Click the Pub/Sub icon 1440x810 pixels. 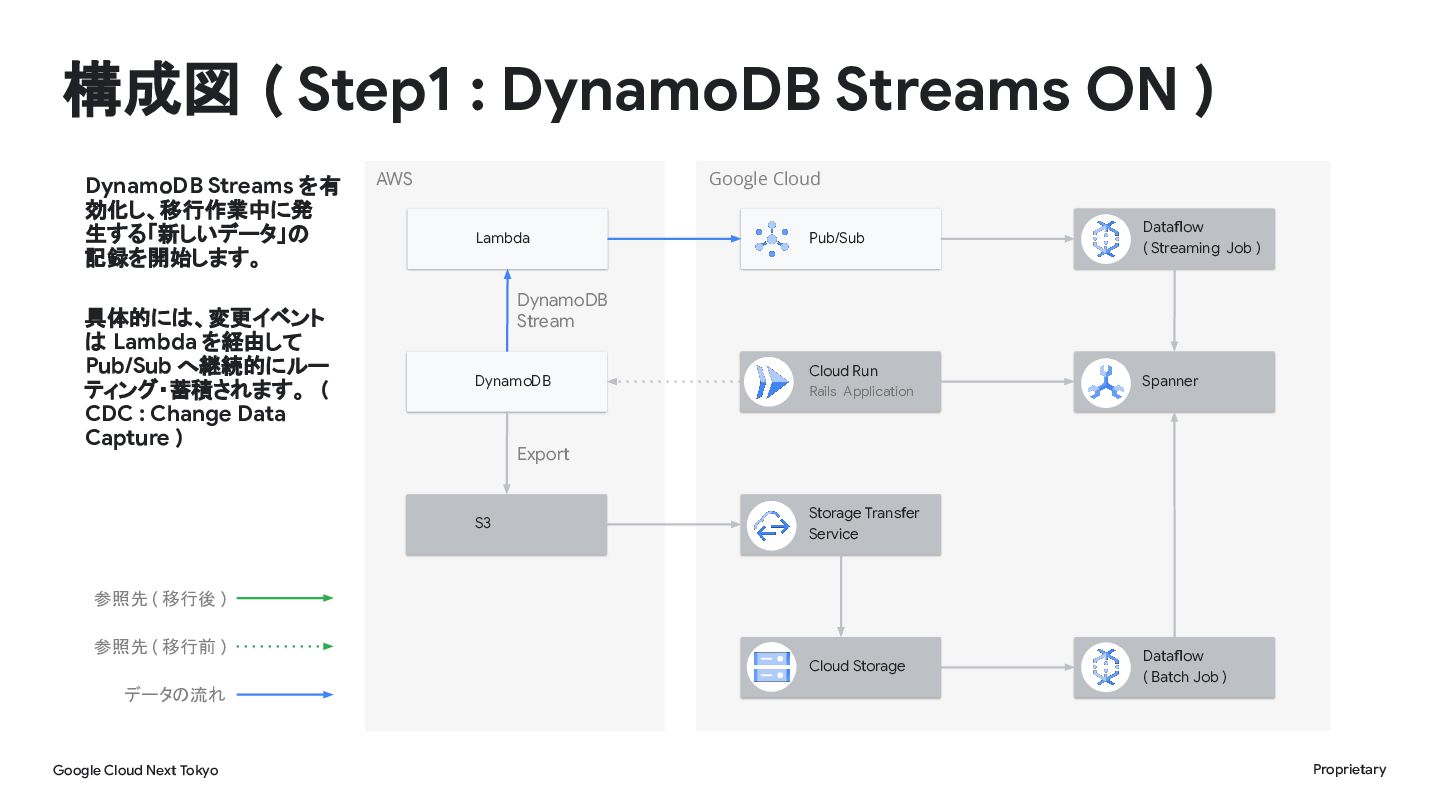(x=771, y=239)
